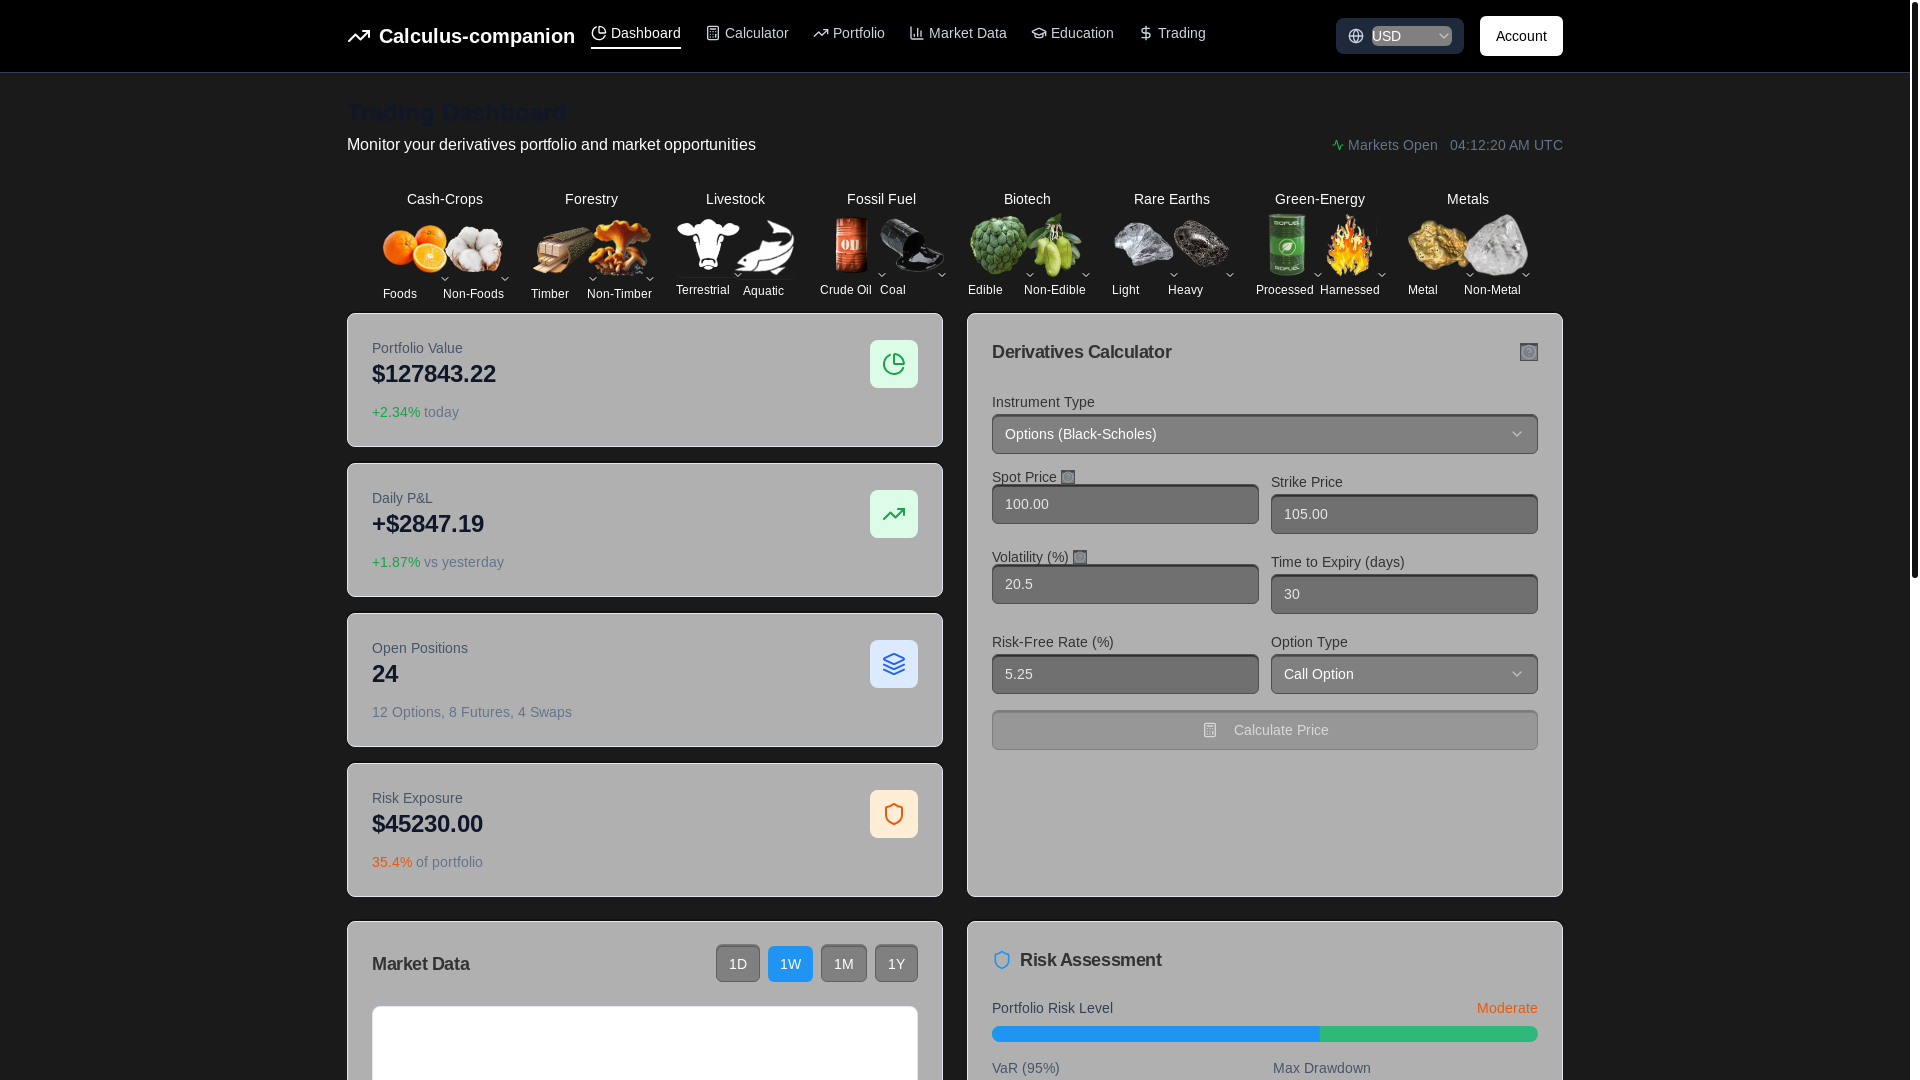Screen dimensions: 1920x1080
Task: Click the Portfolio Value pie chart icon
Action: (x=894, y=364)
